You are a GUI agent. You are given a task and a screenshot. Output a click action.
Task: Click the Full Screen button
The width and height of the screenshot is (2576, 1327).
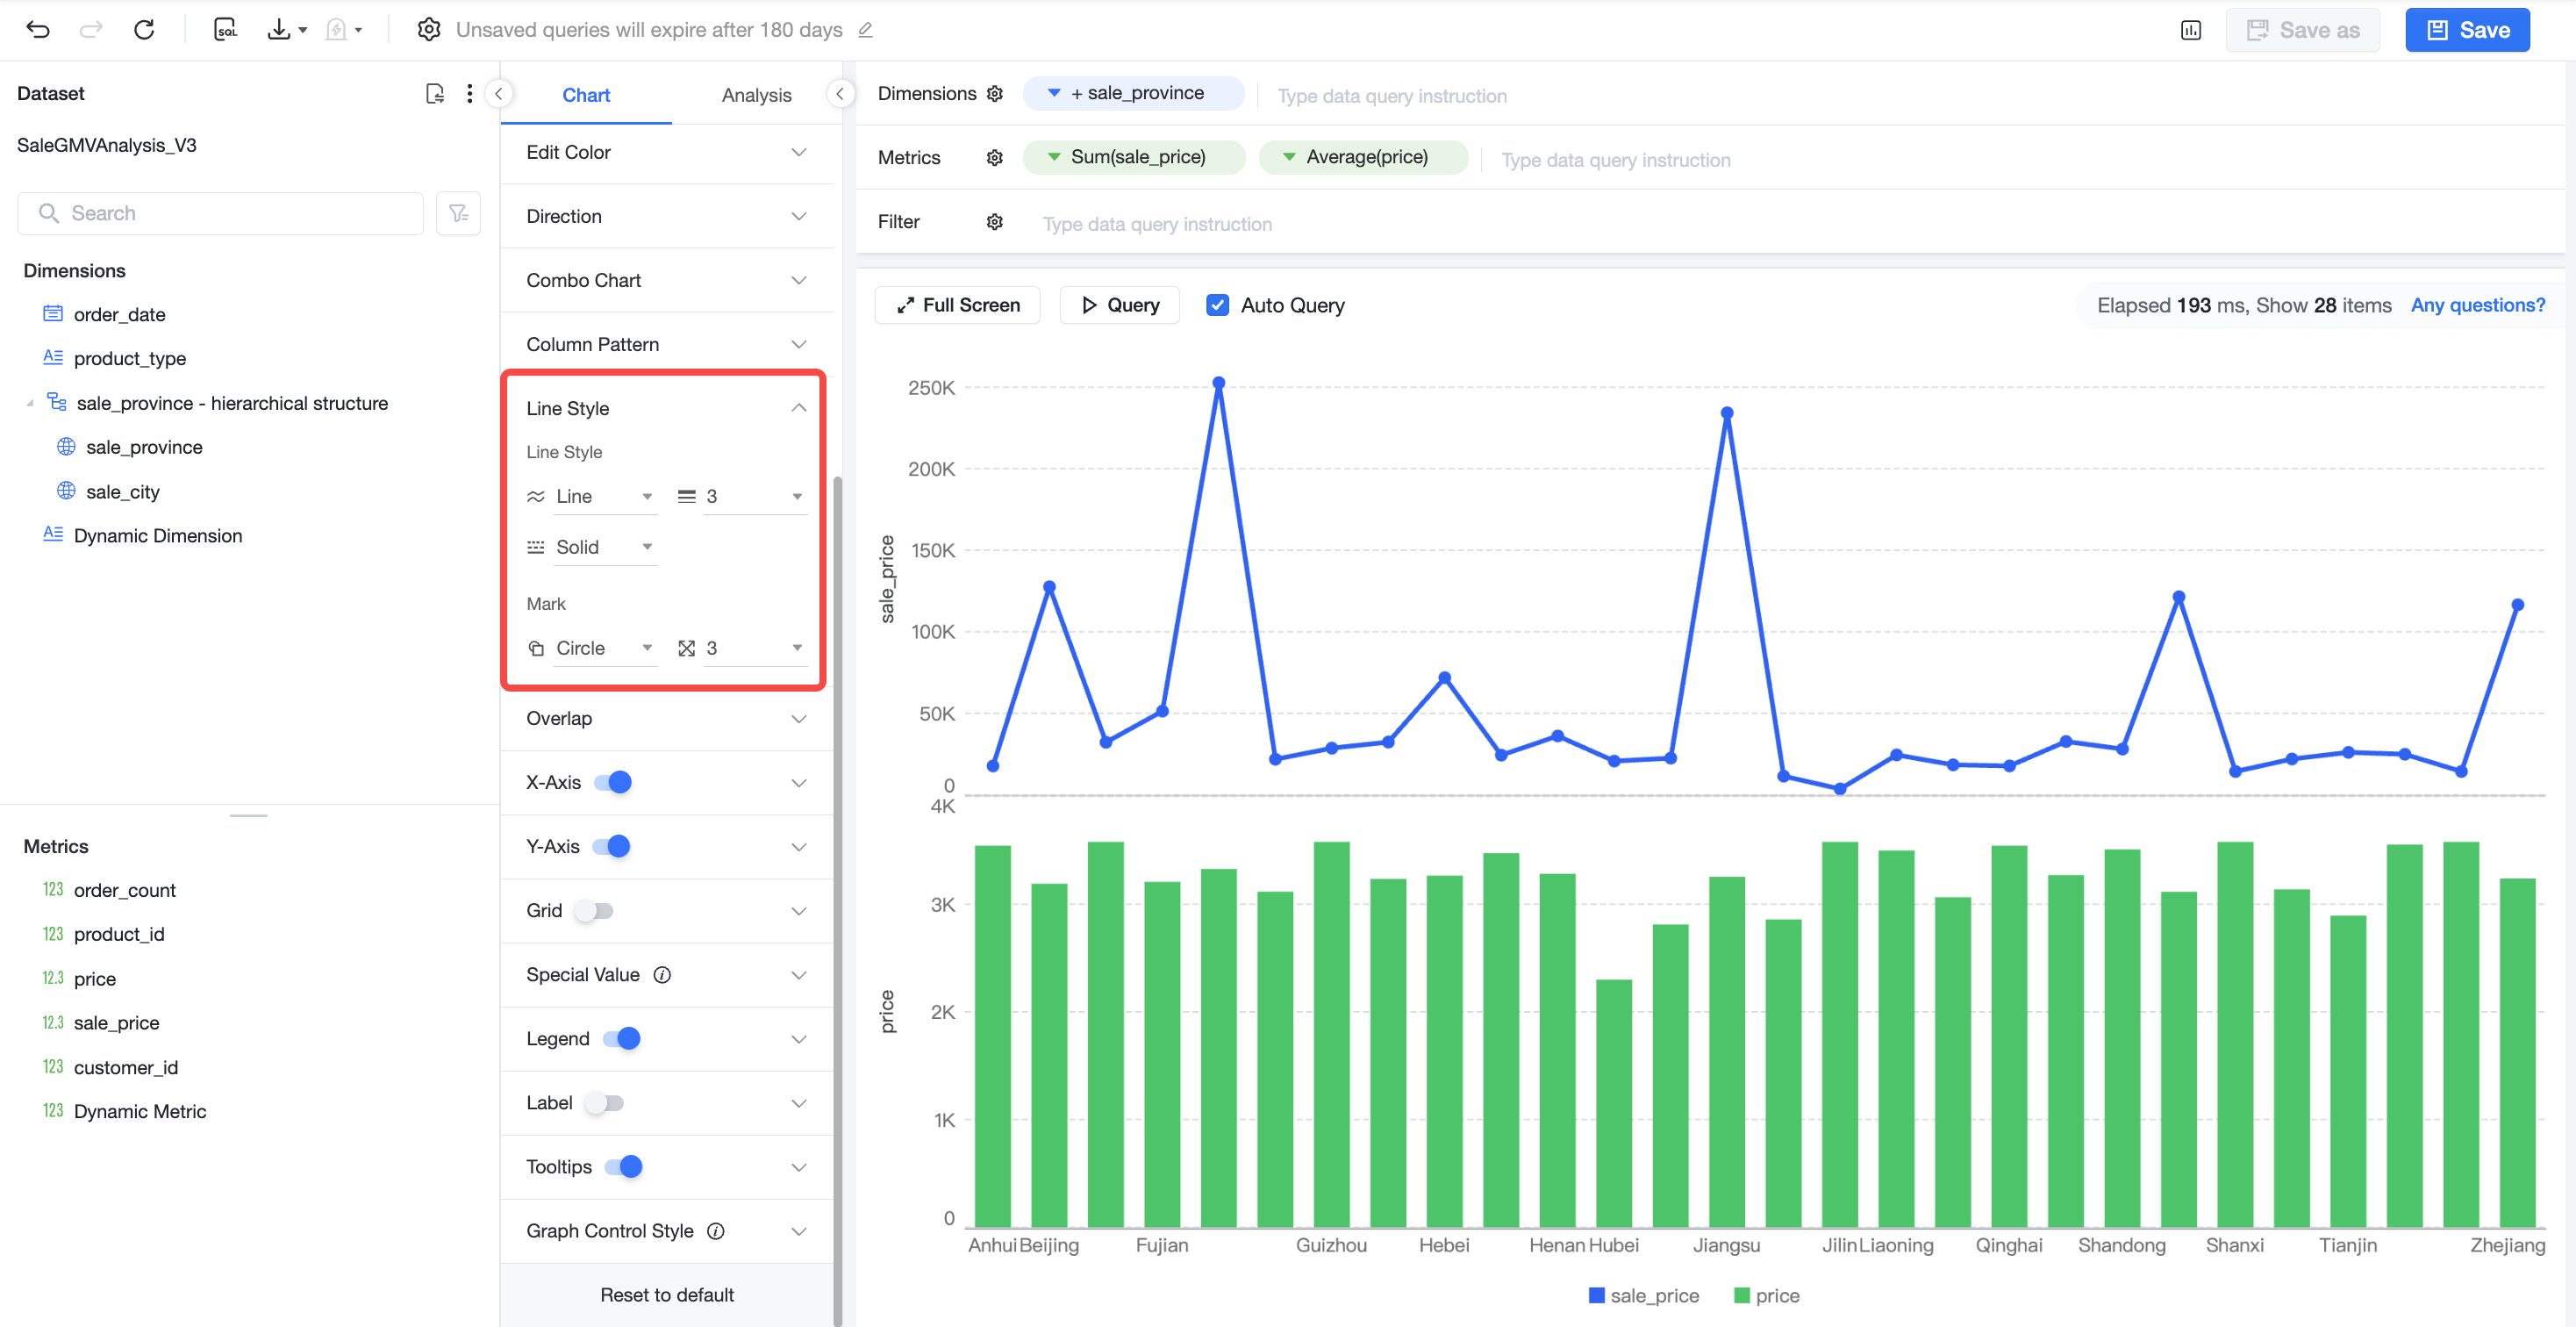[x=958, y=305]
